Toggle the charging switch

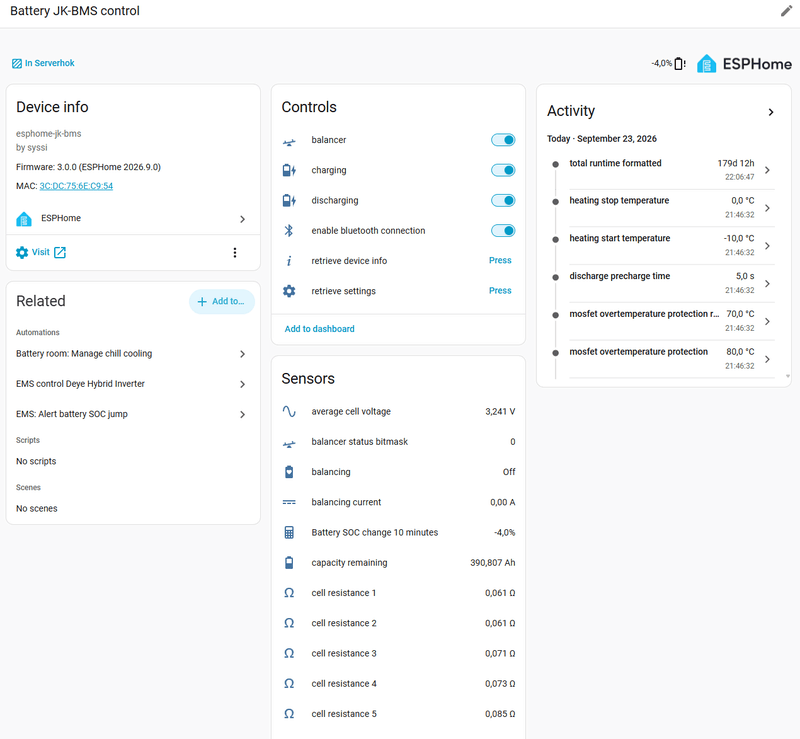(503, 170)
